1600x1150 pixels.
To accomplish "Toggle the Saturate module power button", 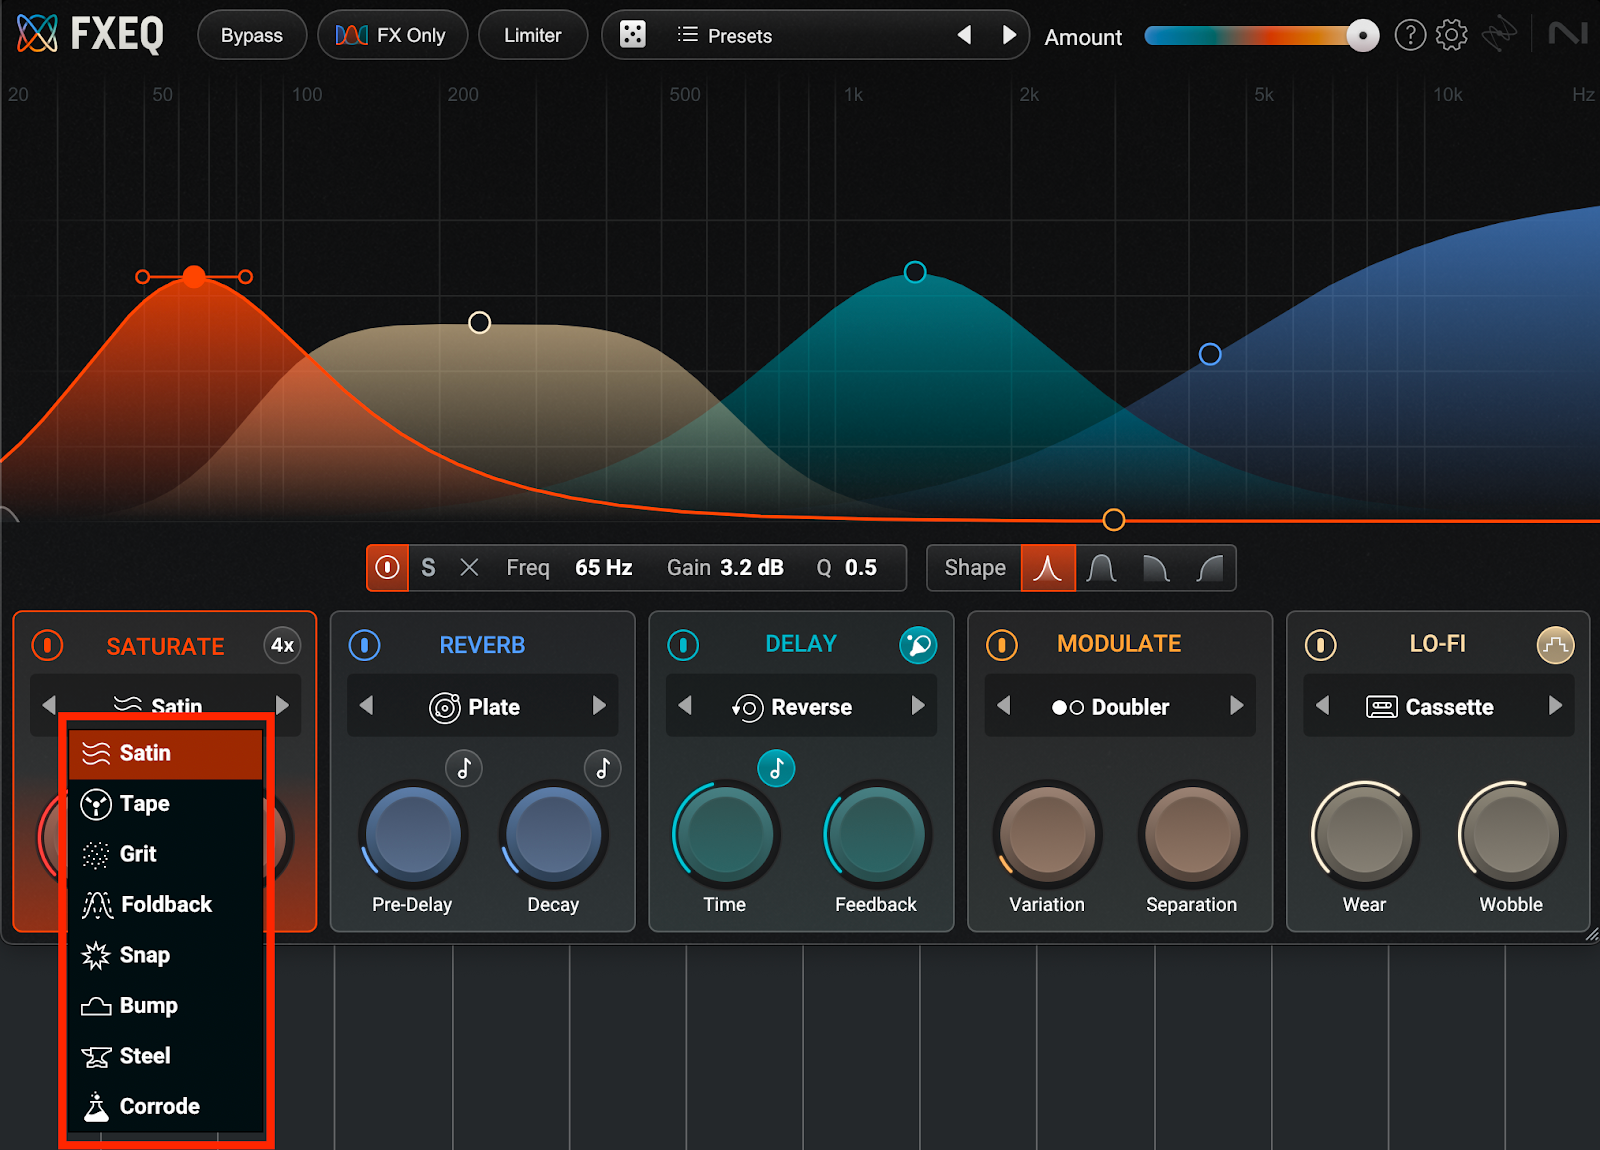I will point(47,645).
